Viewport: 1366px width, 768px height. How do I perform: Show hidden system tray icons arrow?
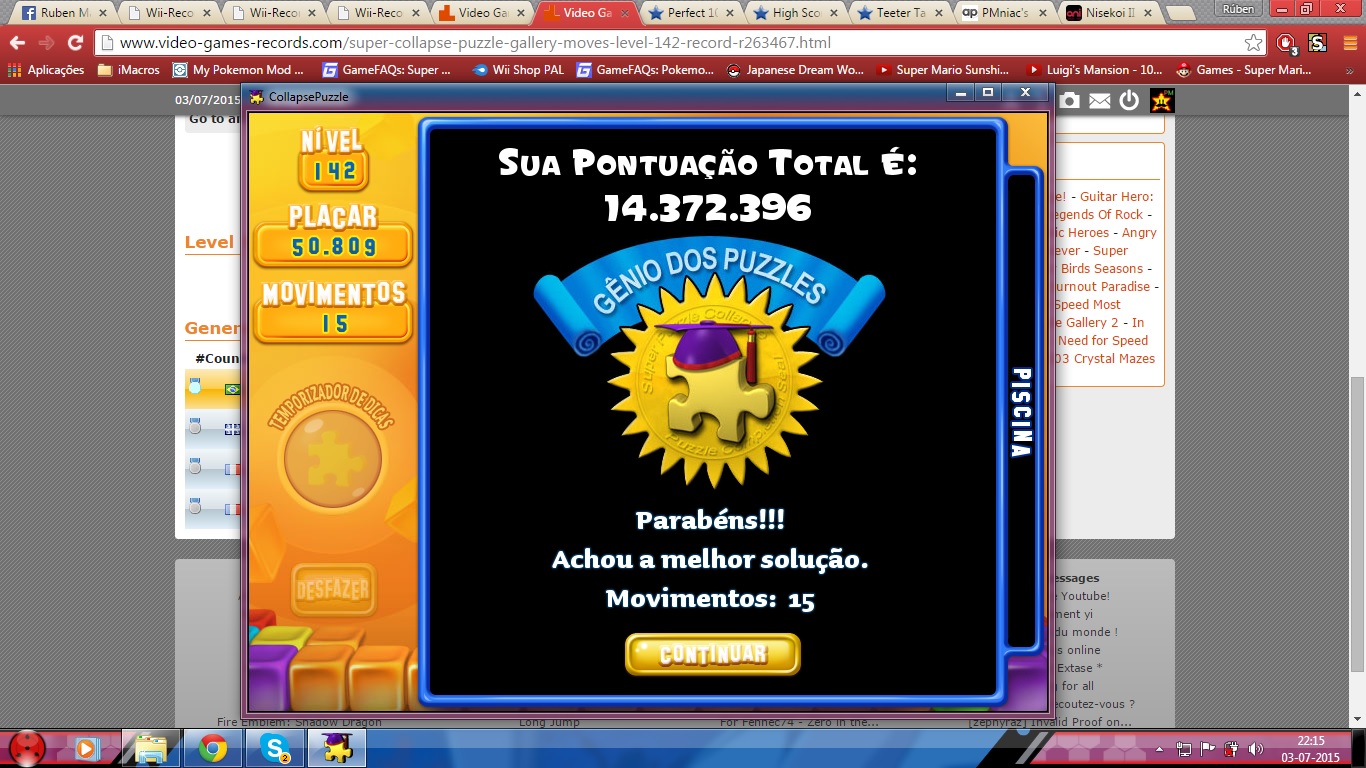[x=1160, y=748]
